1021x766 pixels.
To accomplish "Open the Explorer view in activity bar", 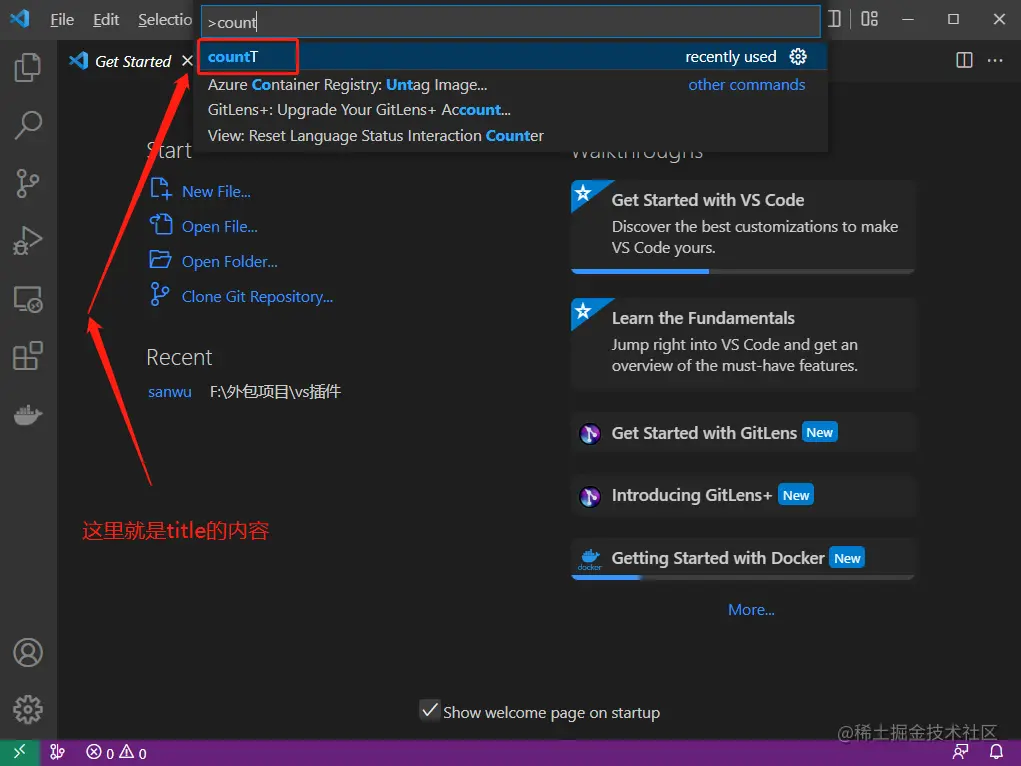I will point(28,67).
